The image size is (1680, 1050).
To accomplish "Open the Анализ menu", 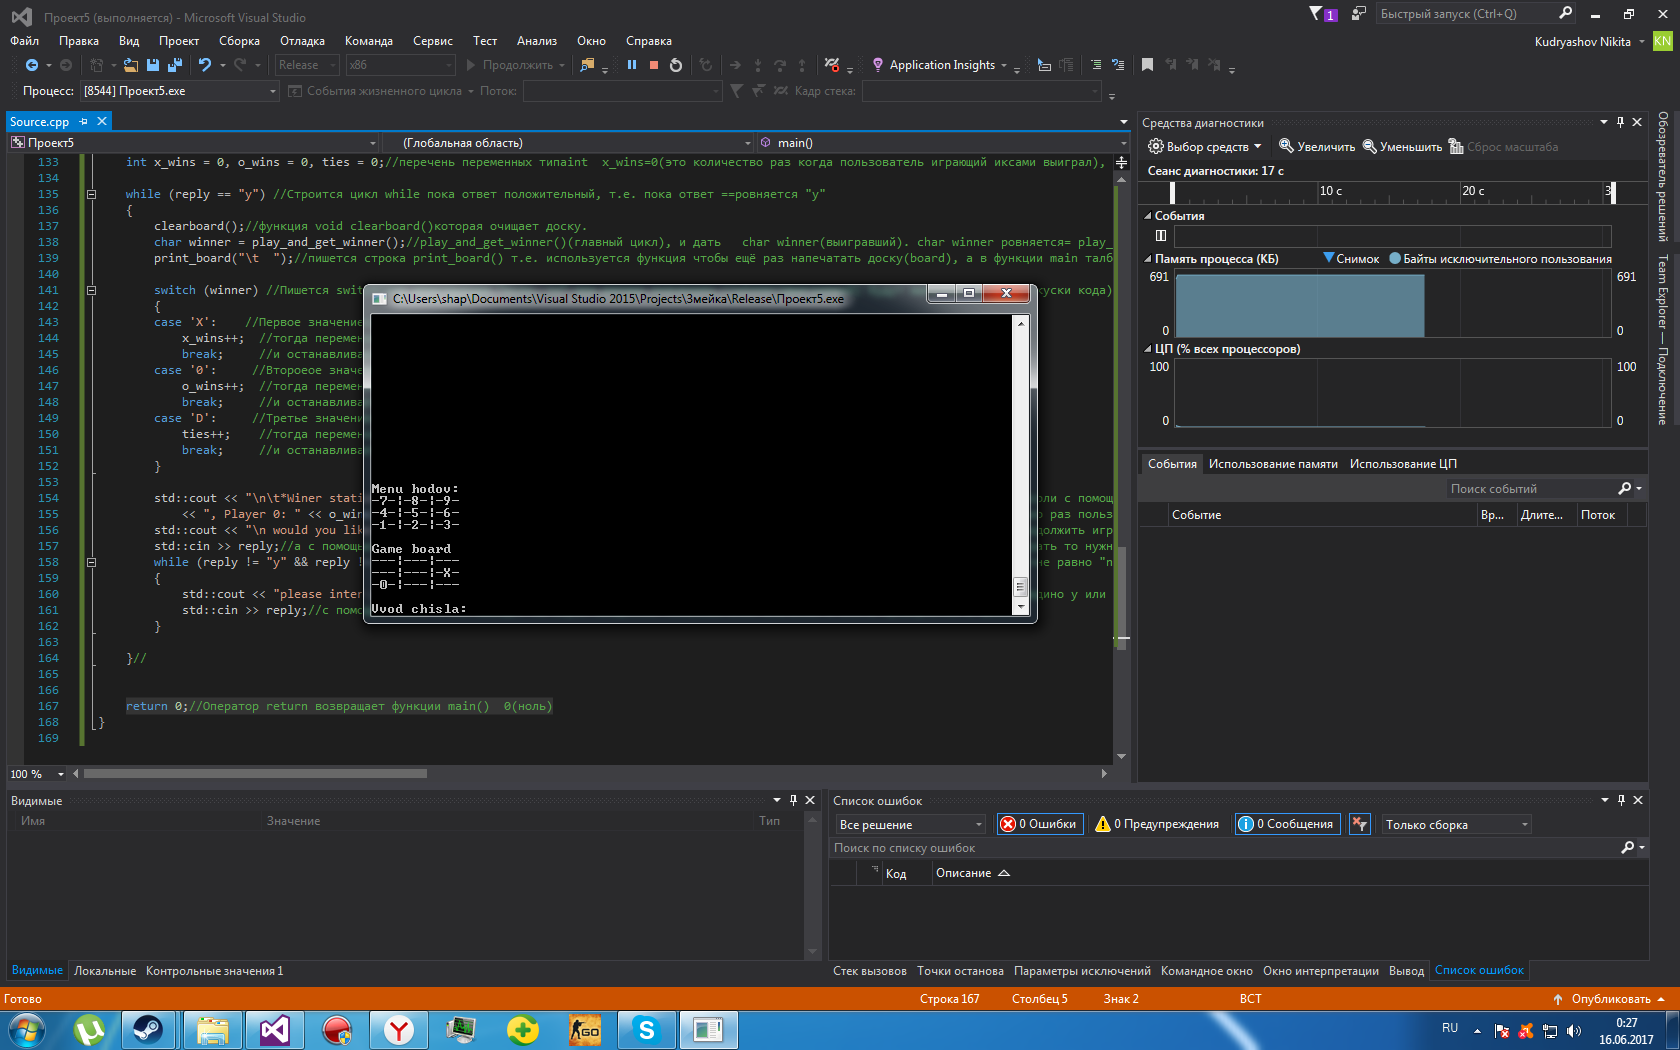I will pyautogui.click(x=537, y=41).
